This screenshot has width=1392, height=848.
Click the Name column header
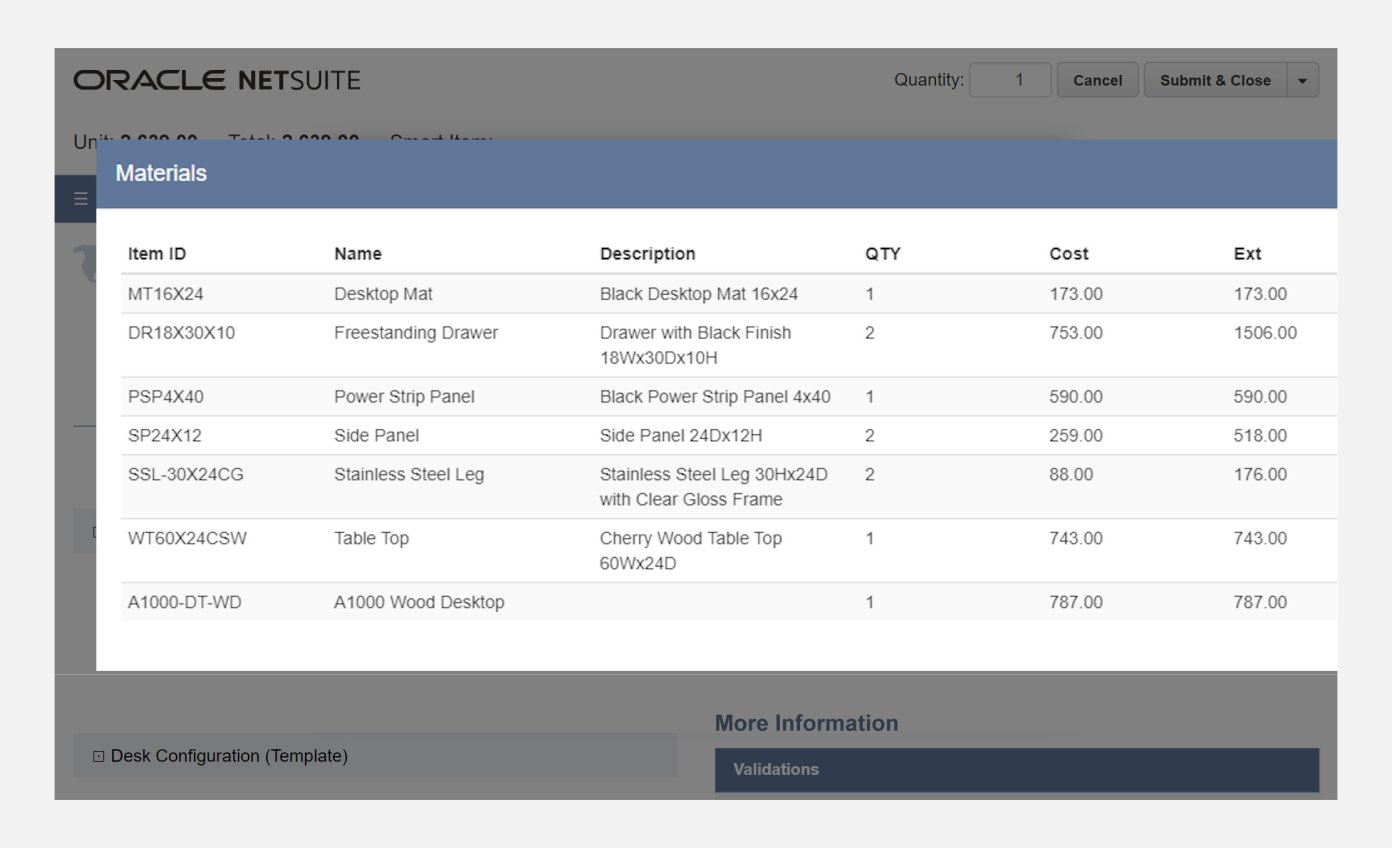tap(358, 253)
